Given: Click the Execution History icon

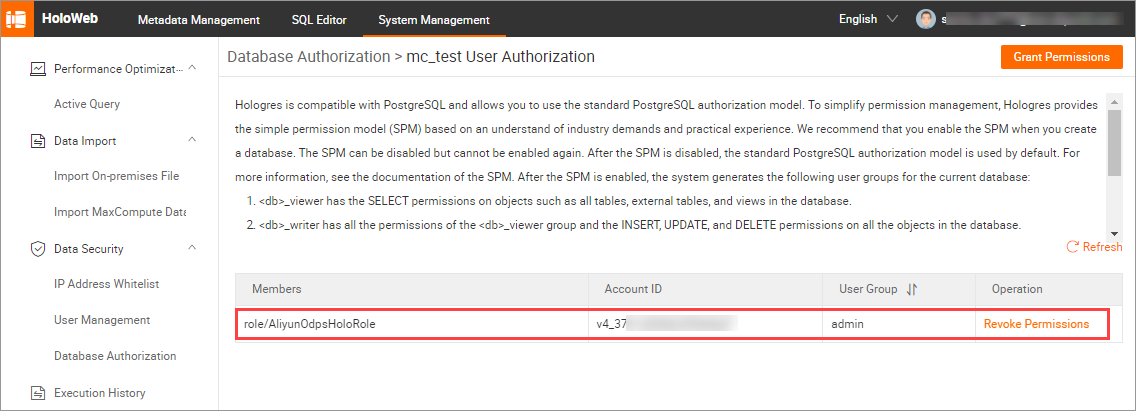Looking at the screenshot, I should click(x=38, y=393).
